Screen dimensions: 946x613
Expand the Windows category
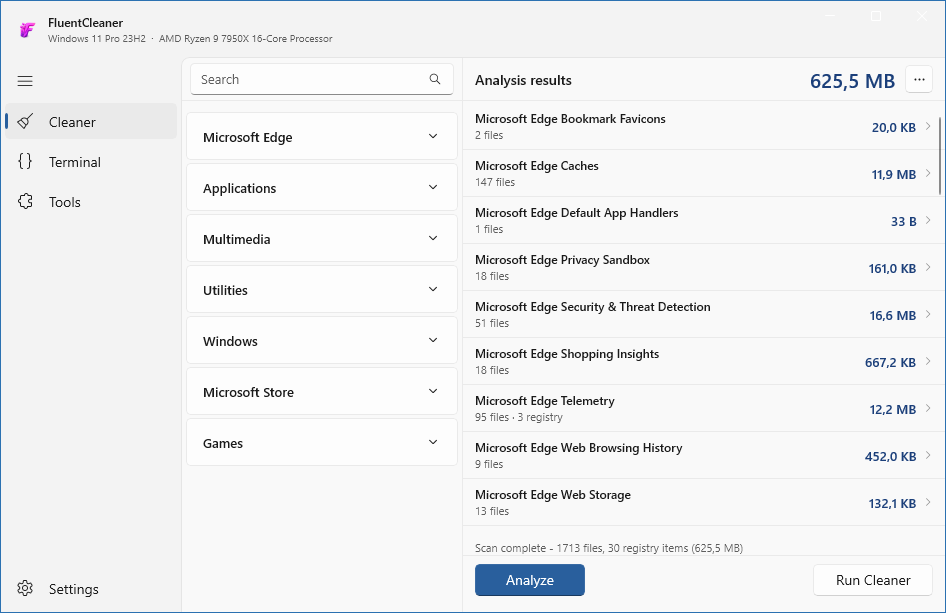tap(322, 340)
